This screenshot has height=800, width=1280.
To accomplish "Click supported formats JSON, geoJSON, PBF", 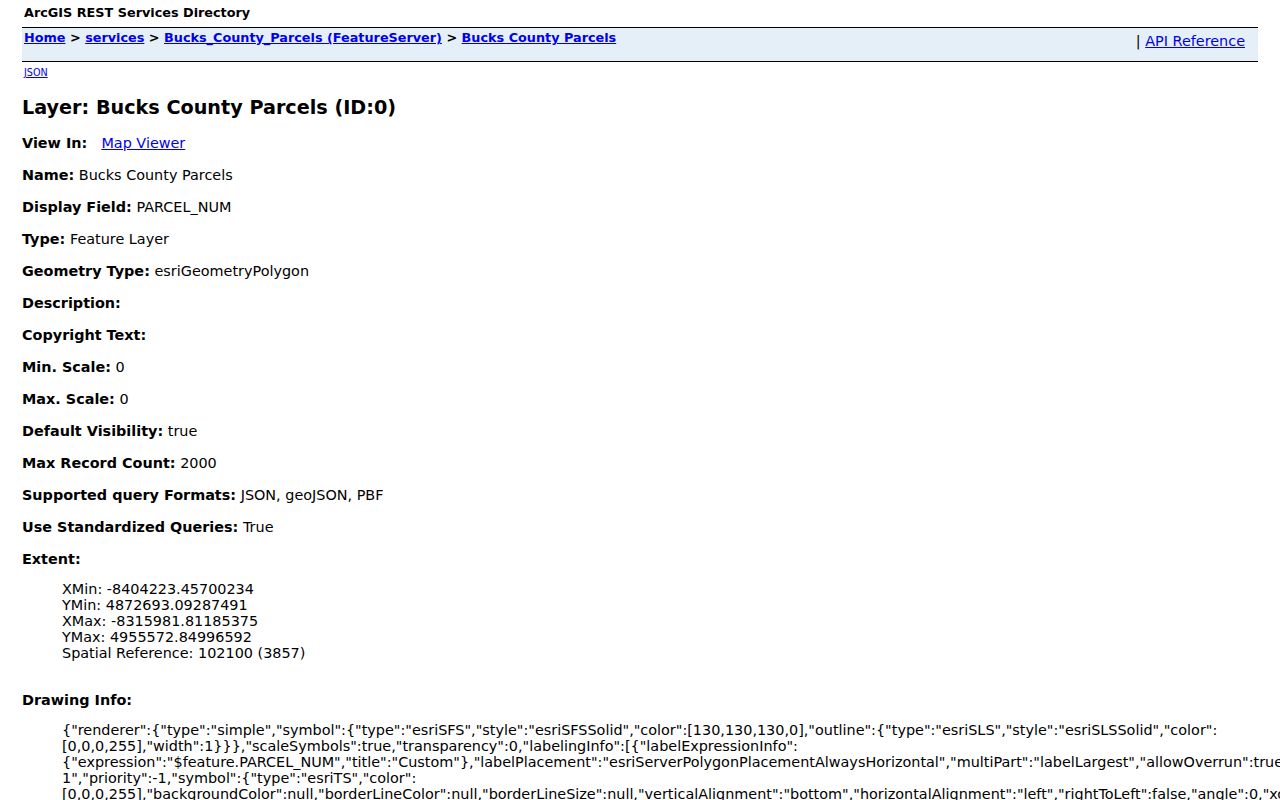I will [x=311, y=495].
